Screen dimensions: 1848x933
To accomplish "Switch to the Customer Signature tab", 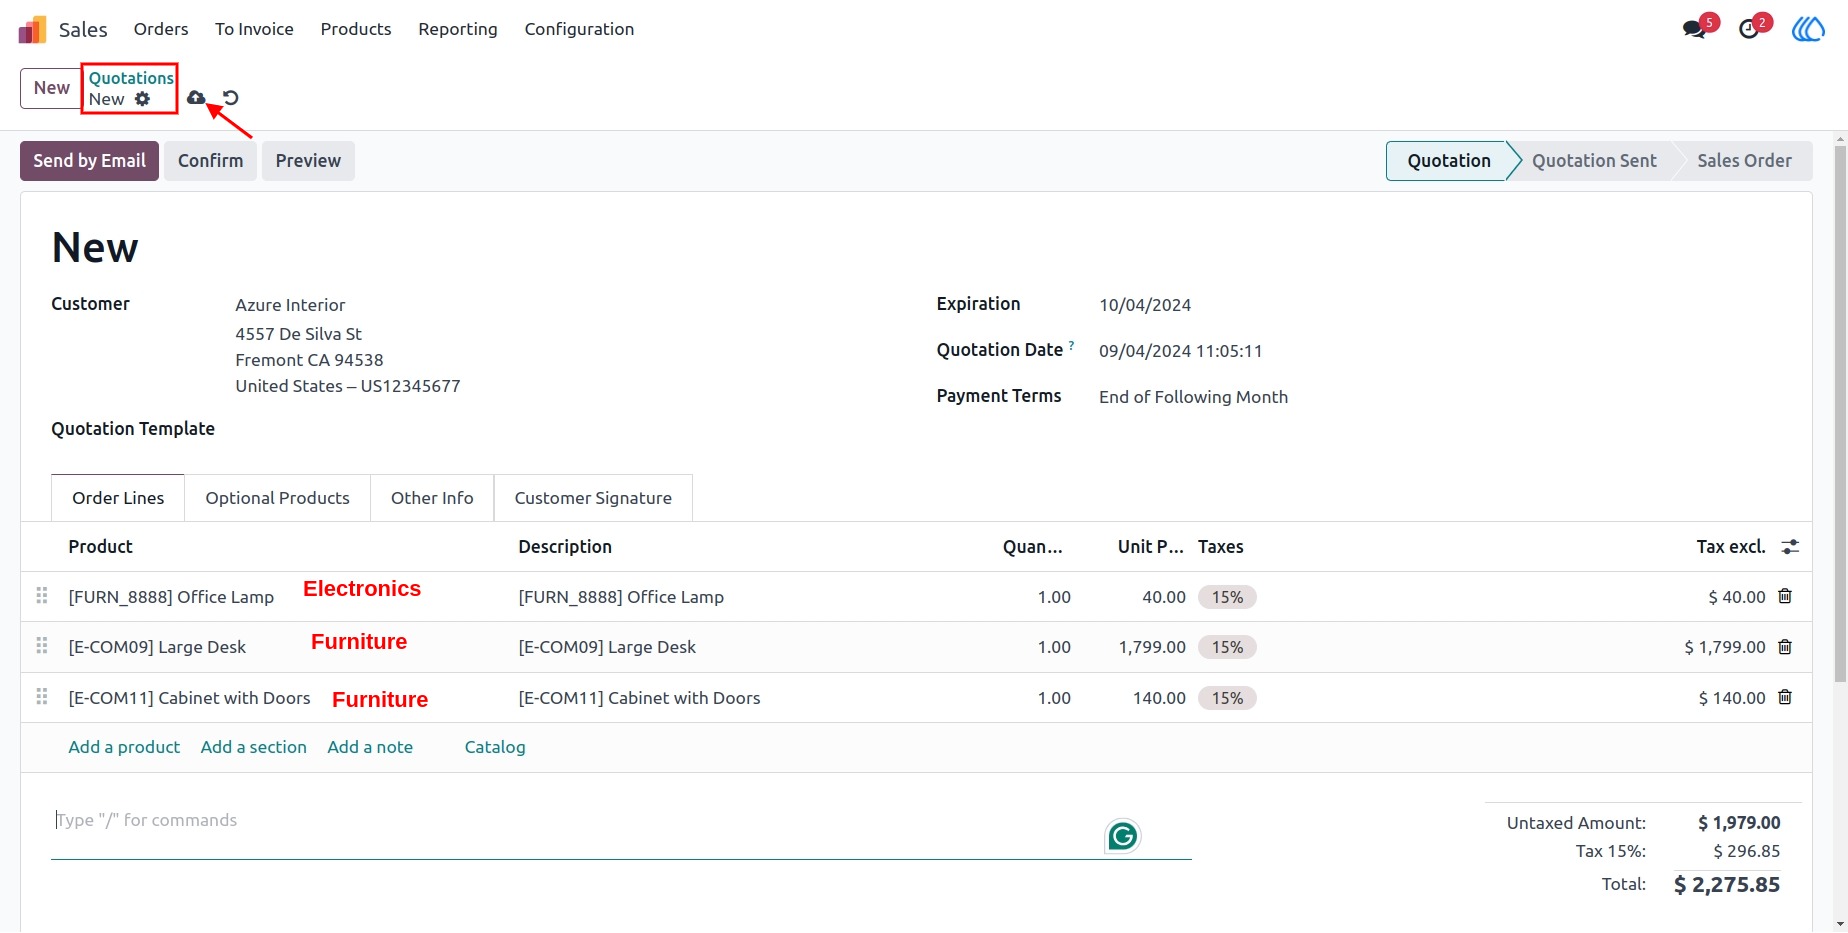I will pos(593,498).
